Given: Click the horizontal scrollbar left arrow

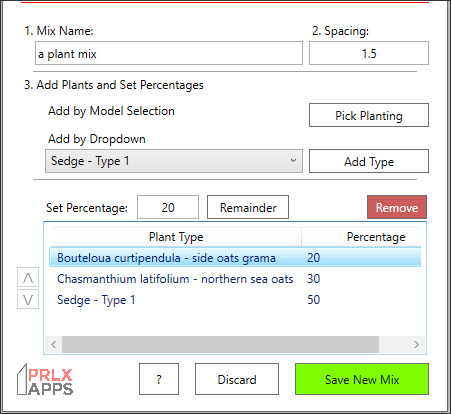Looking at the screenshot, I should pyautogui.click(x=53, y=344).
